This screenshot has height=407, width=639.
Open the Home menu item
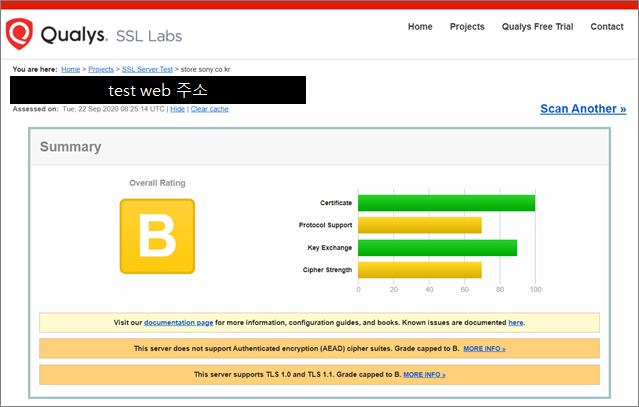420,27
